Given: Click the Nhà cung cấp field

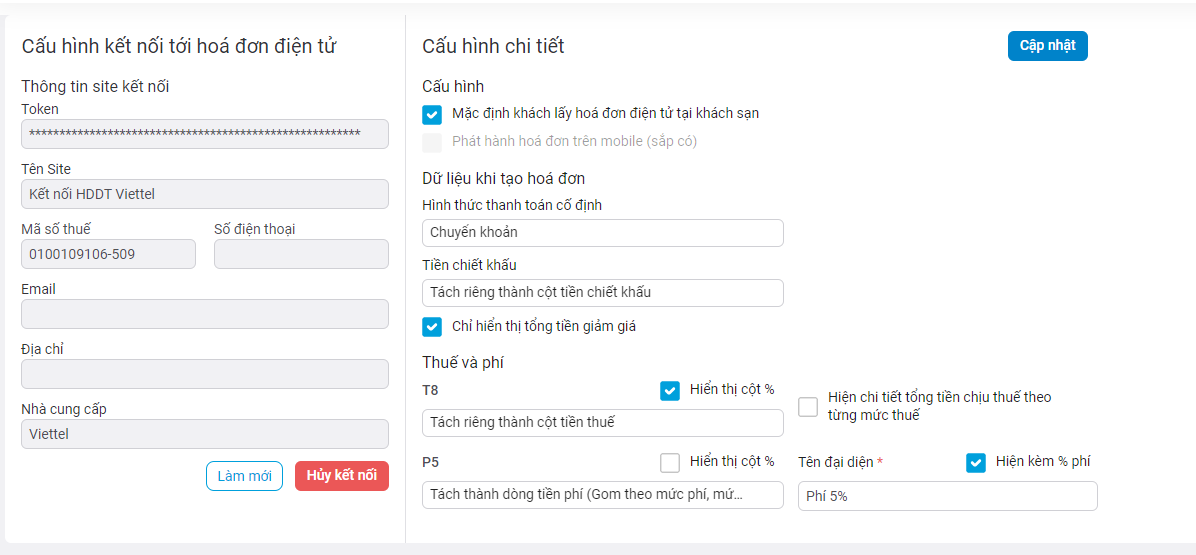Looking at the screenshot, I should click(x=204, y=434).
